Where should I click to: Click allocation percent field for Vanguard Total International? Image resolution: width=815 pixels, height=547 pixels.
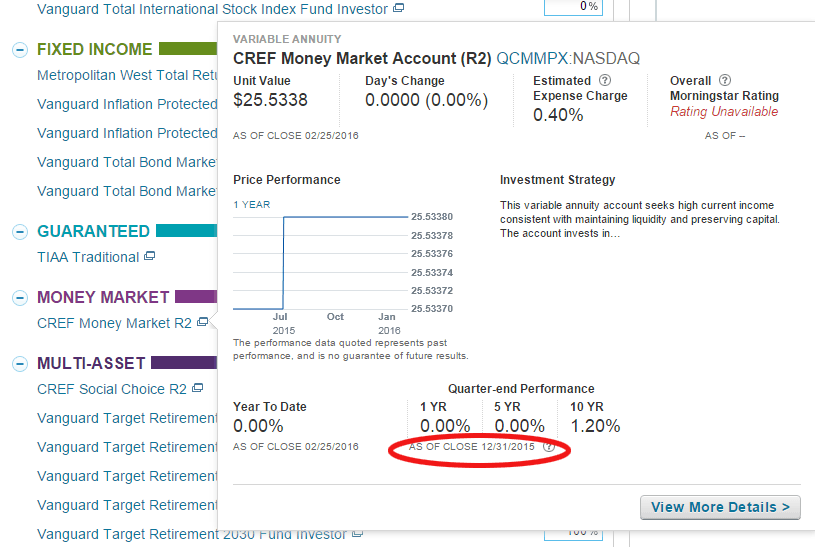(x=573, y=7)
